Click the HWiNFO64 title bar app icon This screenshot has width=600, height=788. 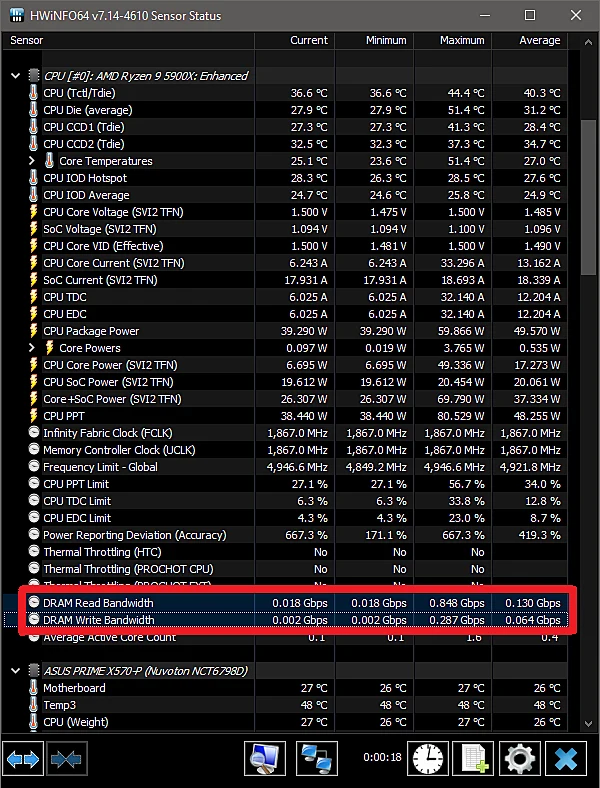coord(17,15)
